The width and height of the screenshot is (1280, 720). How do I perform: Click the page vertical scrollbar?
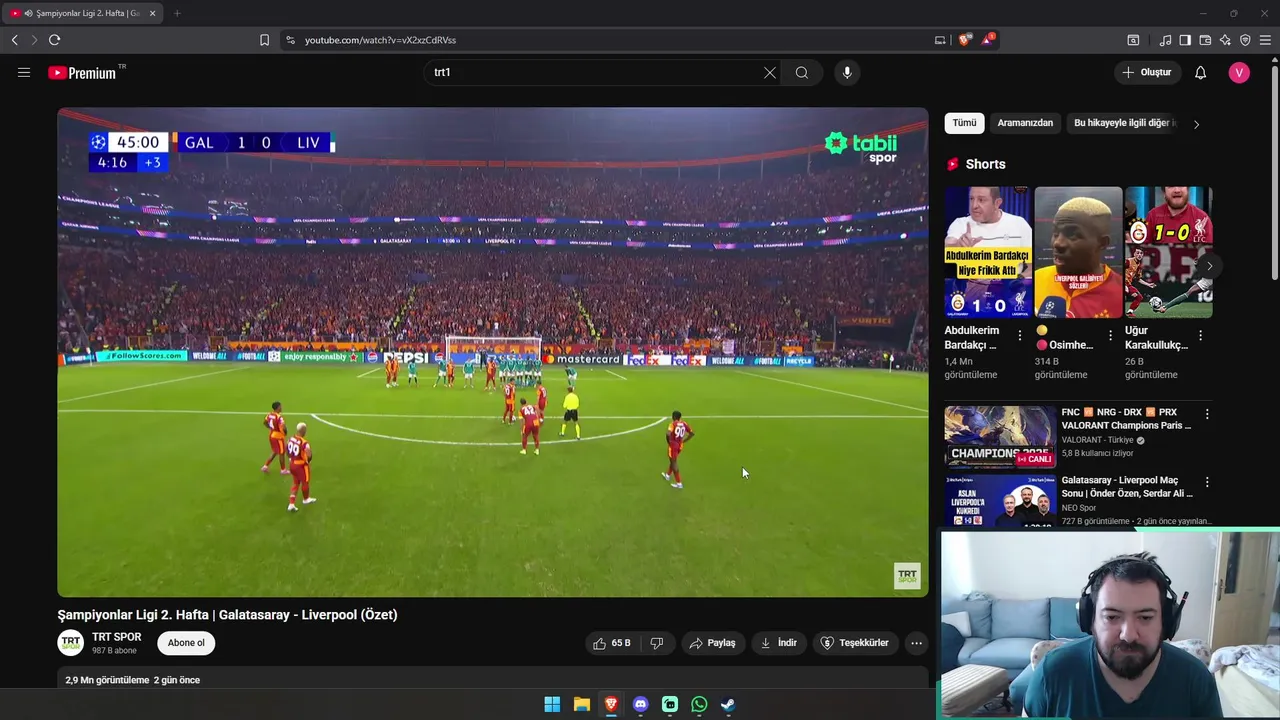point(1274,170)
